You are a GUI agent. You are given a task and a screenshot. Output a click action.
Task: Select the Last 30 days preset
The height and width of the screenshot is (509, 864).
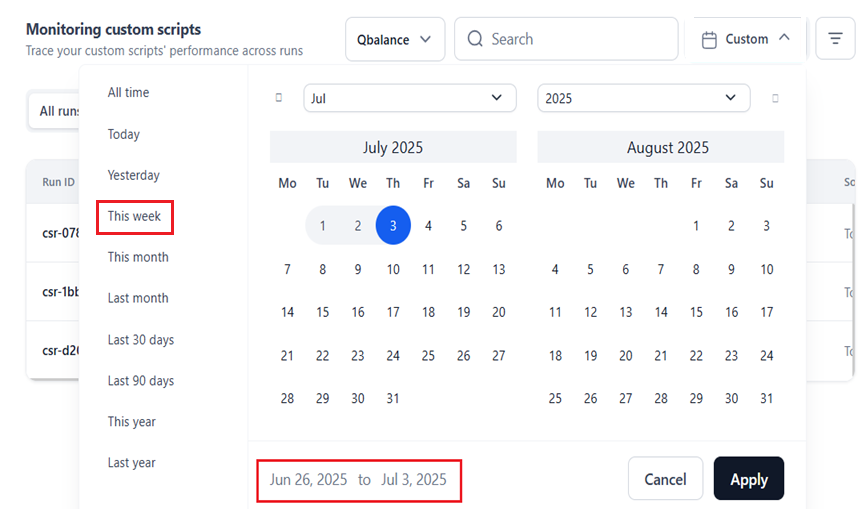141,340
